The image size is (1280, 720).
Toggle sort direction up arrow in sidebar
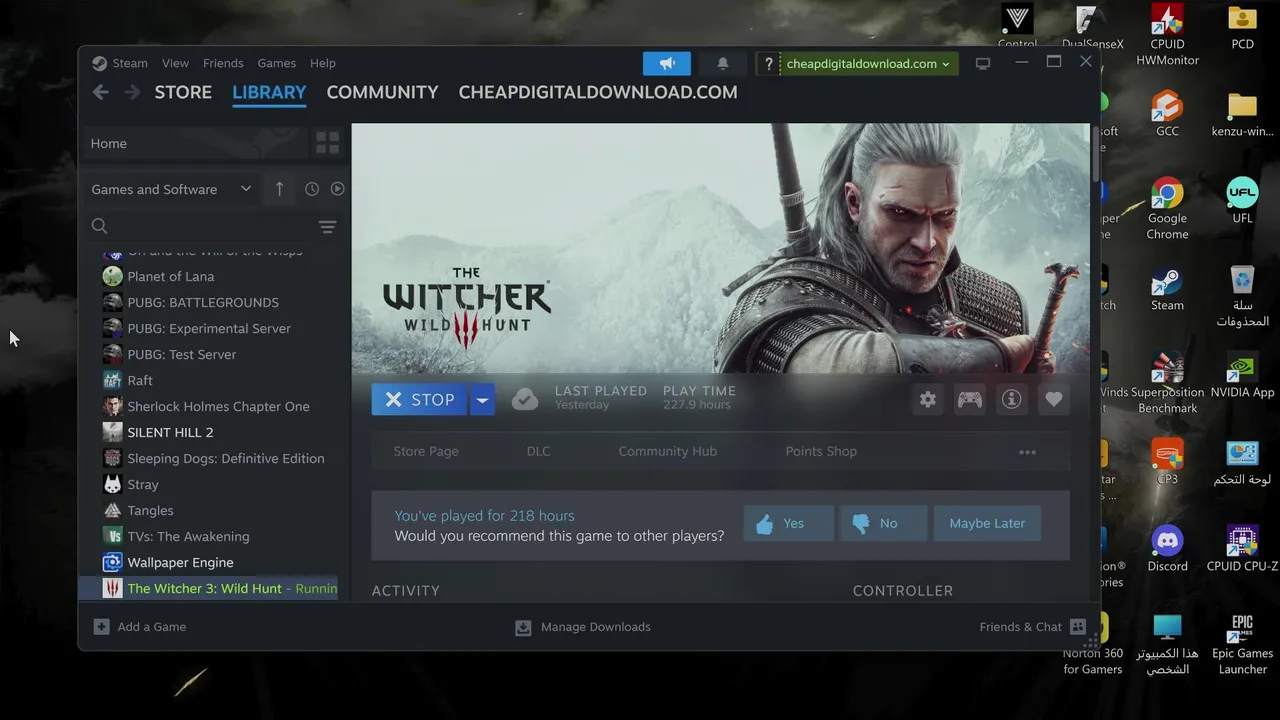[x=279, y=189]
